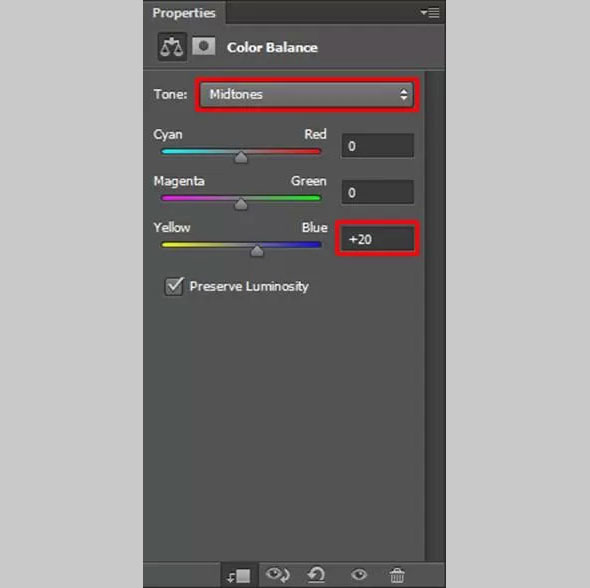Select the Properties panel tab
This screenshot has width=590, height=588.
(x=184, y=13)
